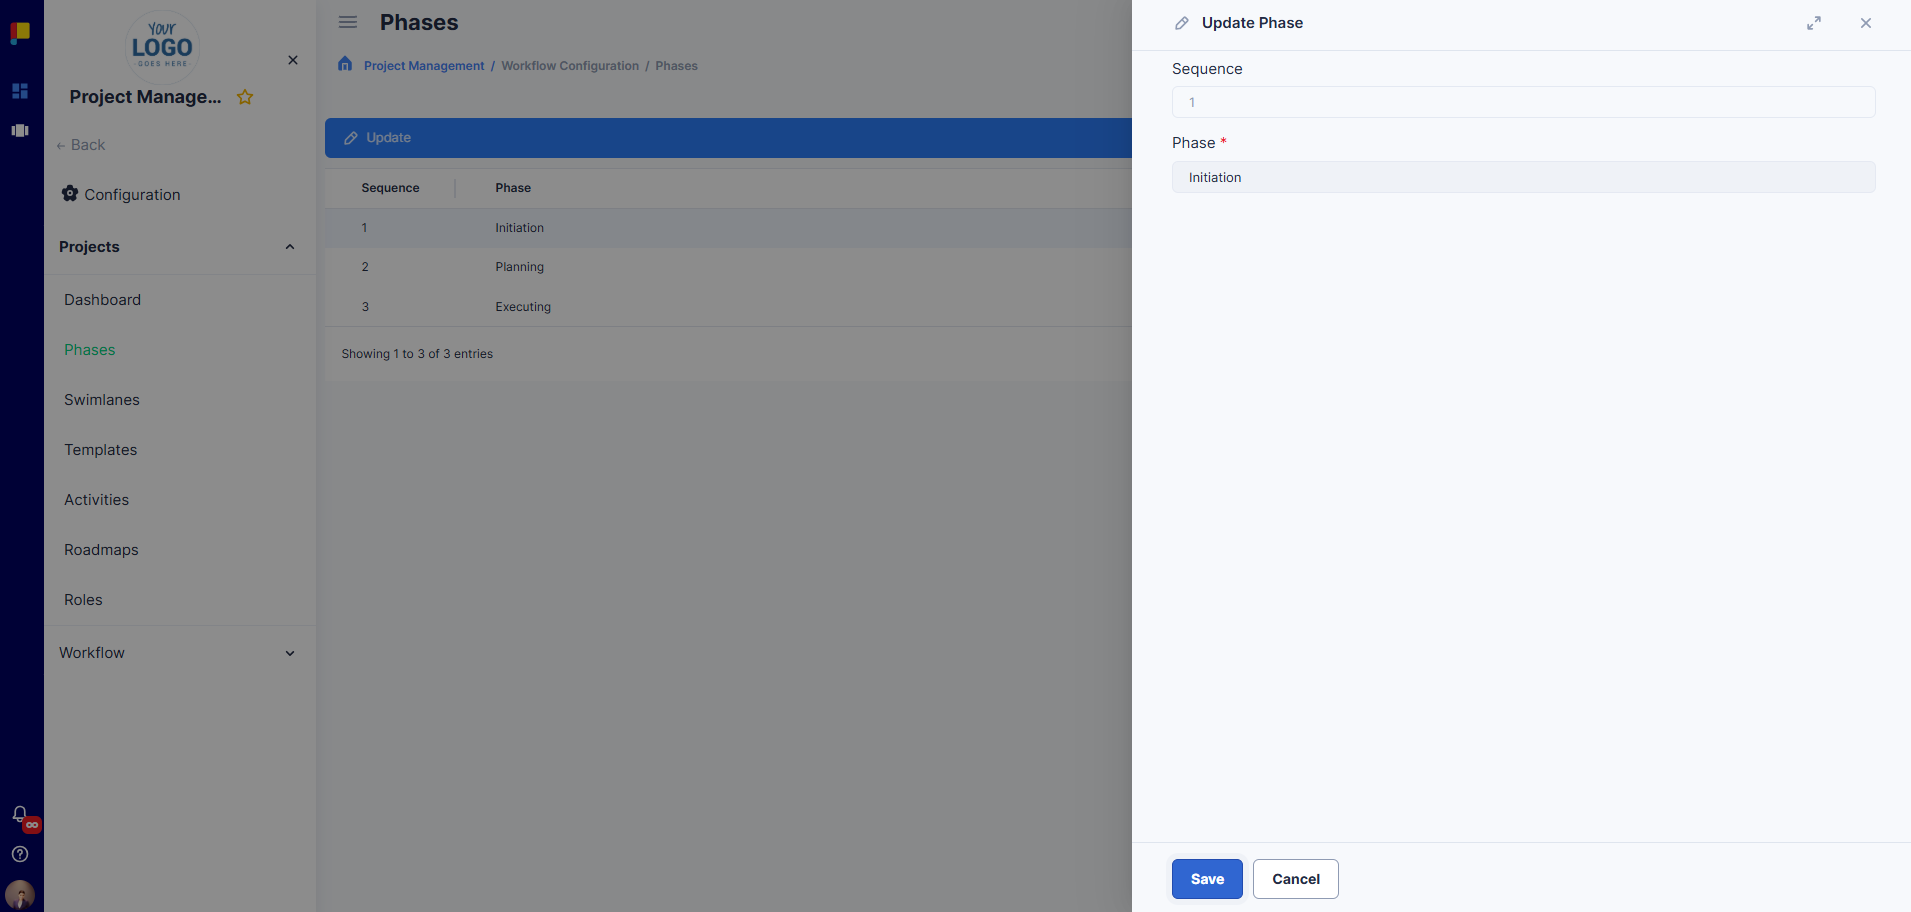Viewport: 1911px width, 912px height.
Task: Expand the Update Phase panel to fullscreen
Action: coord(1814,23)
